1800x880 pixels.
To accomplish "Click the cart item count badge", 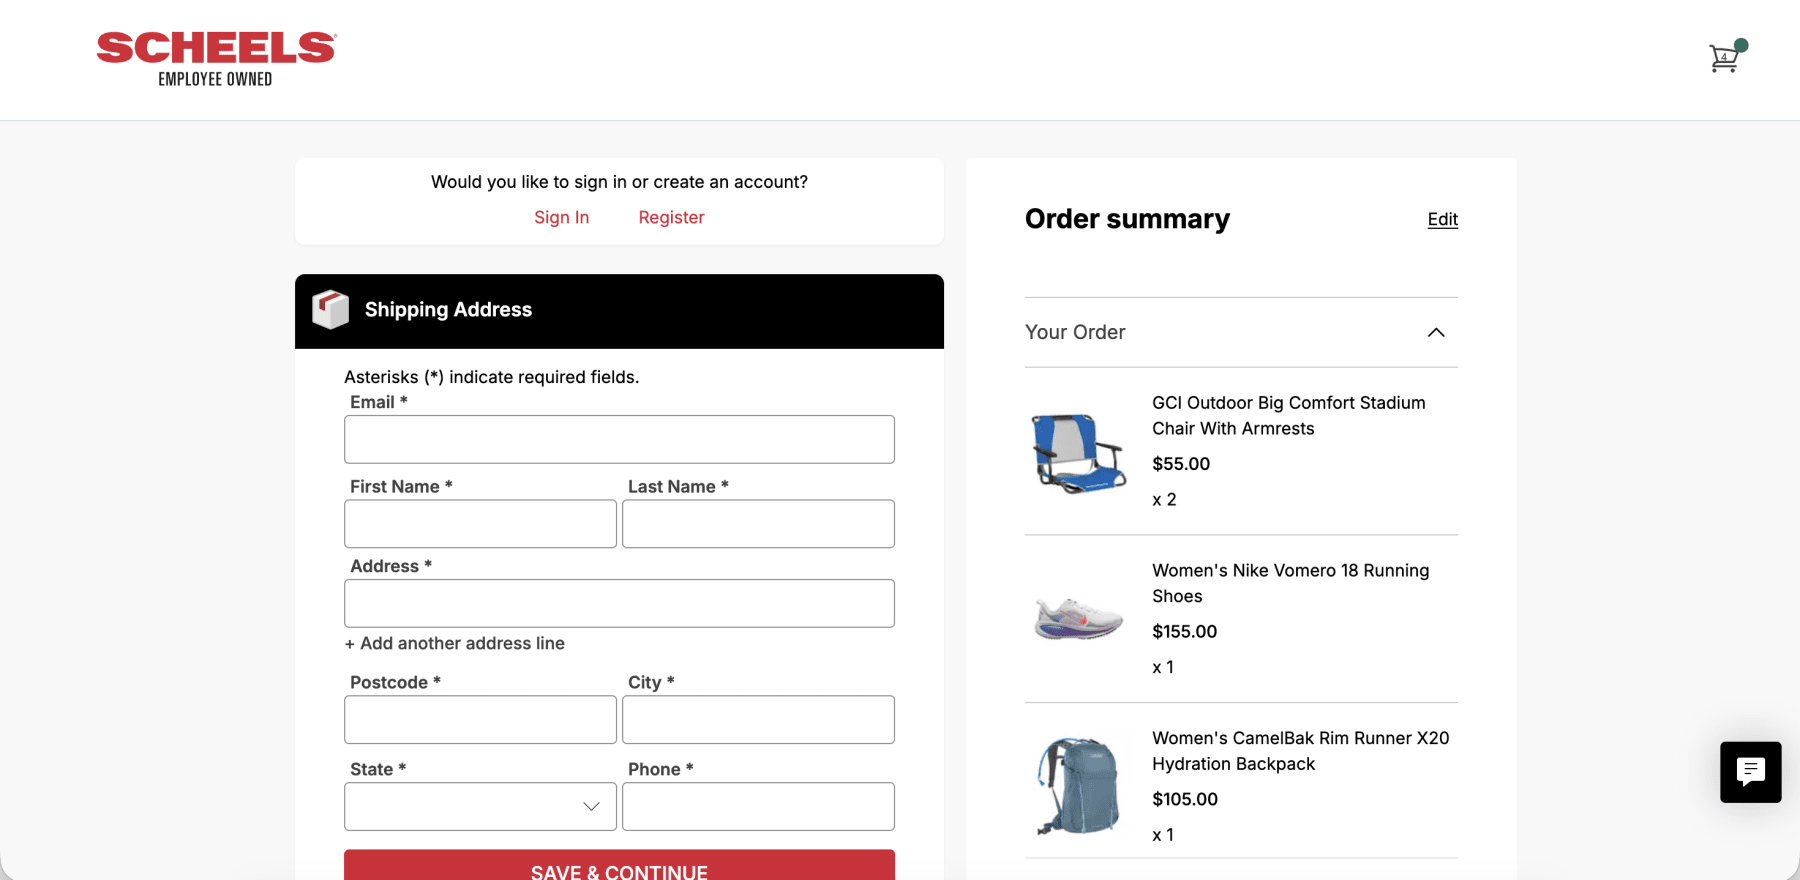I will click(x=1741, y=45).
